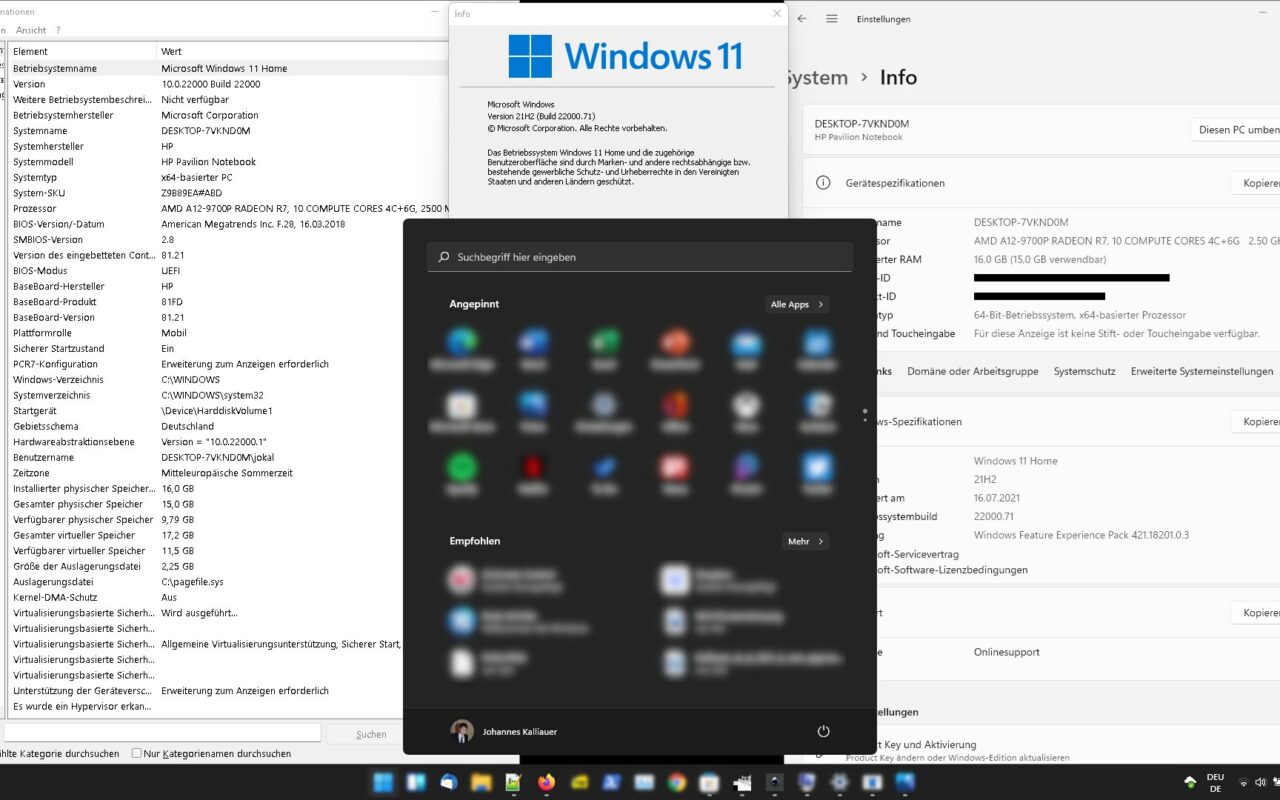Image resolution: width=1280 pixels, height=800 pixels.
Task: Click the page indicator dots in Start menu
Action: [865, 415]
